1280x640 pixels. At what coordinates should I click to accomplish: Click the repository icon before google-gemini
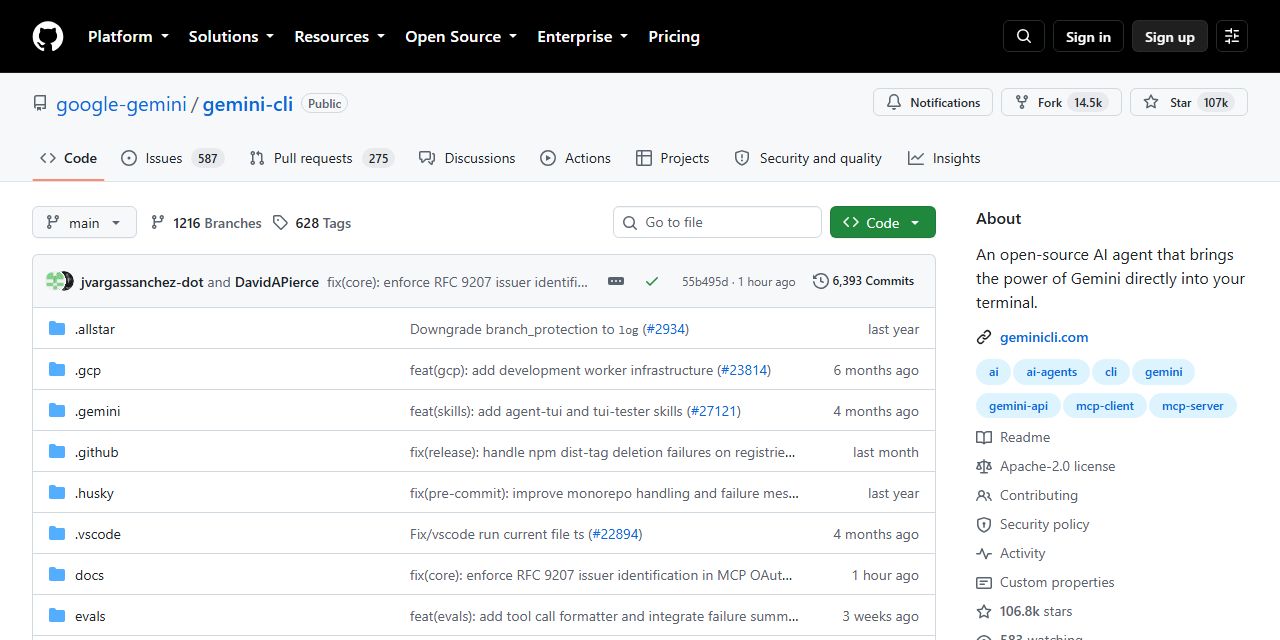coord(40,103)
